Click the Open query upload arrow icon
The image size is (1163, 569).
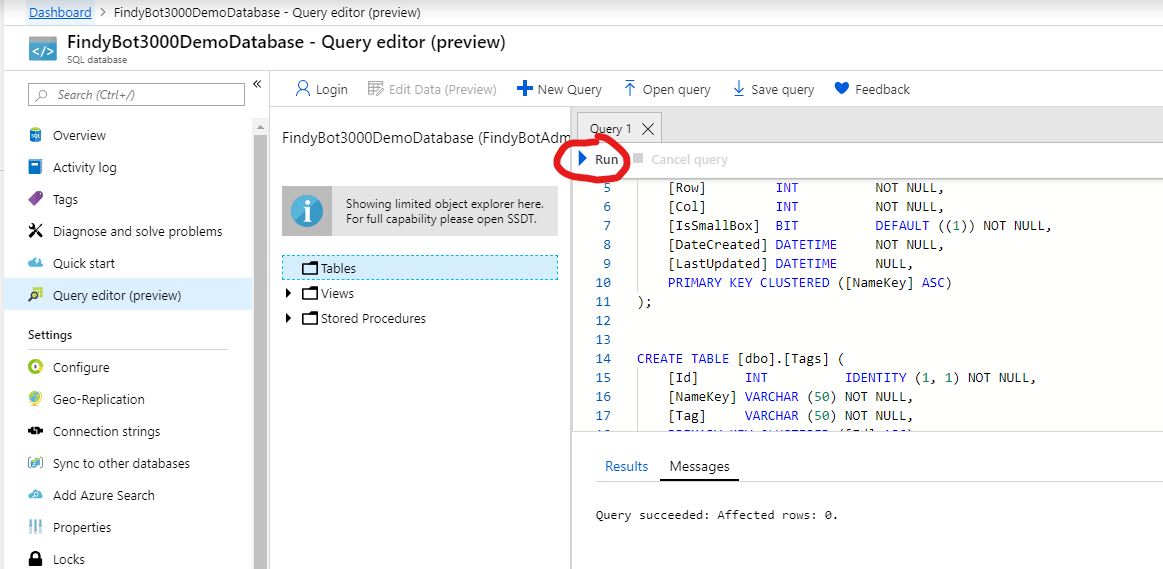pos(630,88)
